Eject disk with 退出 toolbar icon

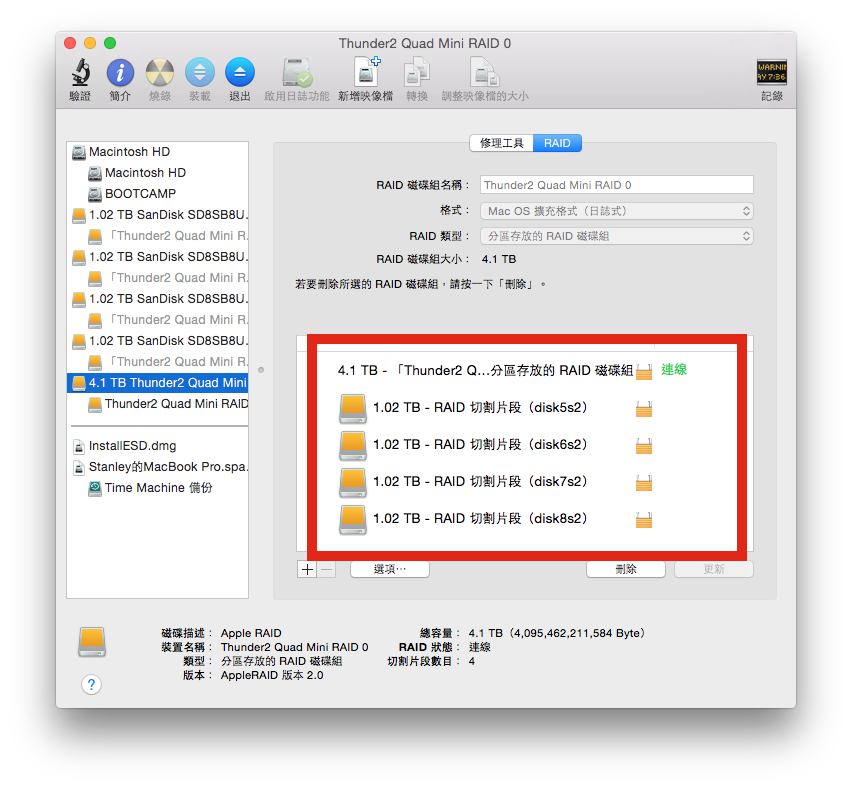pos(240,74)
